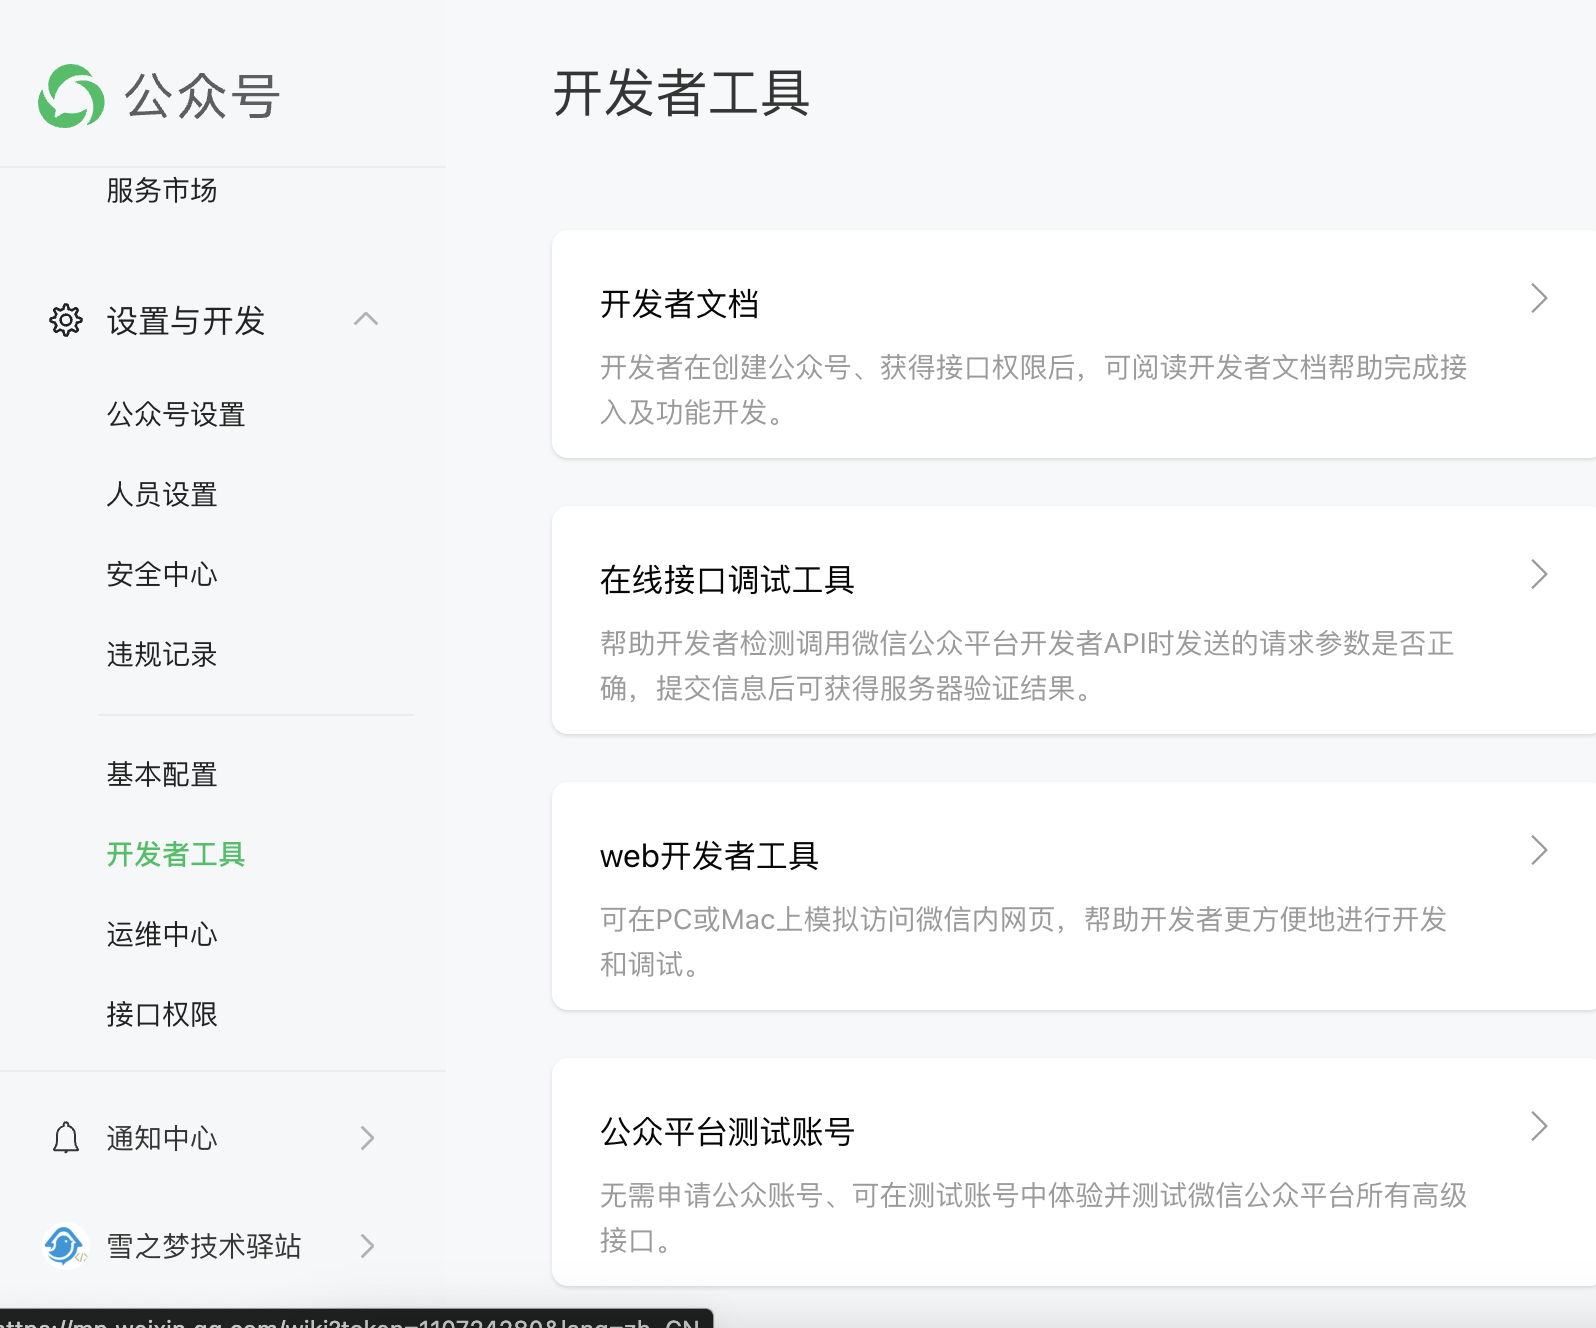
Task: Go to 安全中心 menu item
Action: (x=162, y=574)
